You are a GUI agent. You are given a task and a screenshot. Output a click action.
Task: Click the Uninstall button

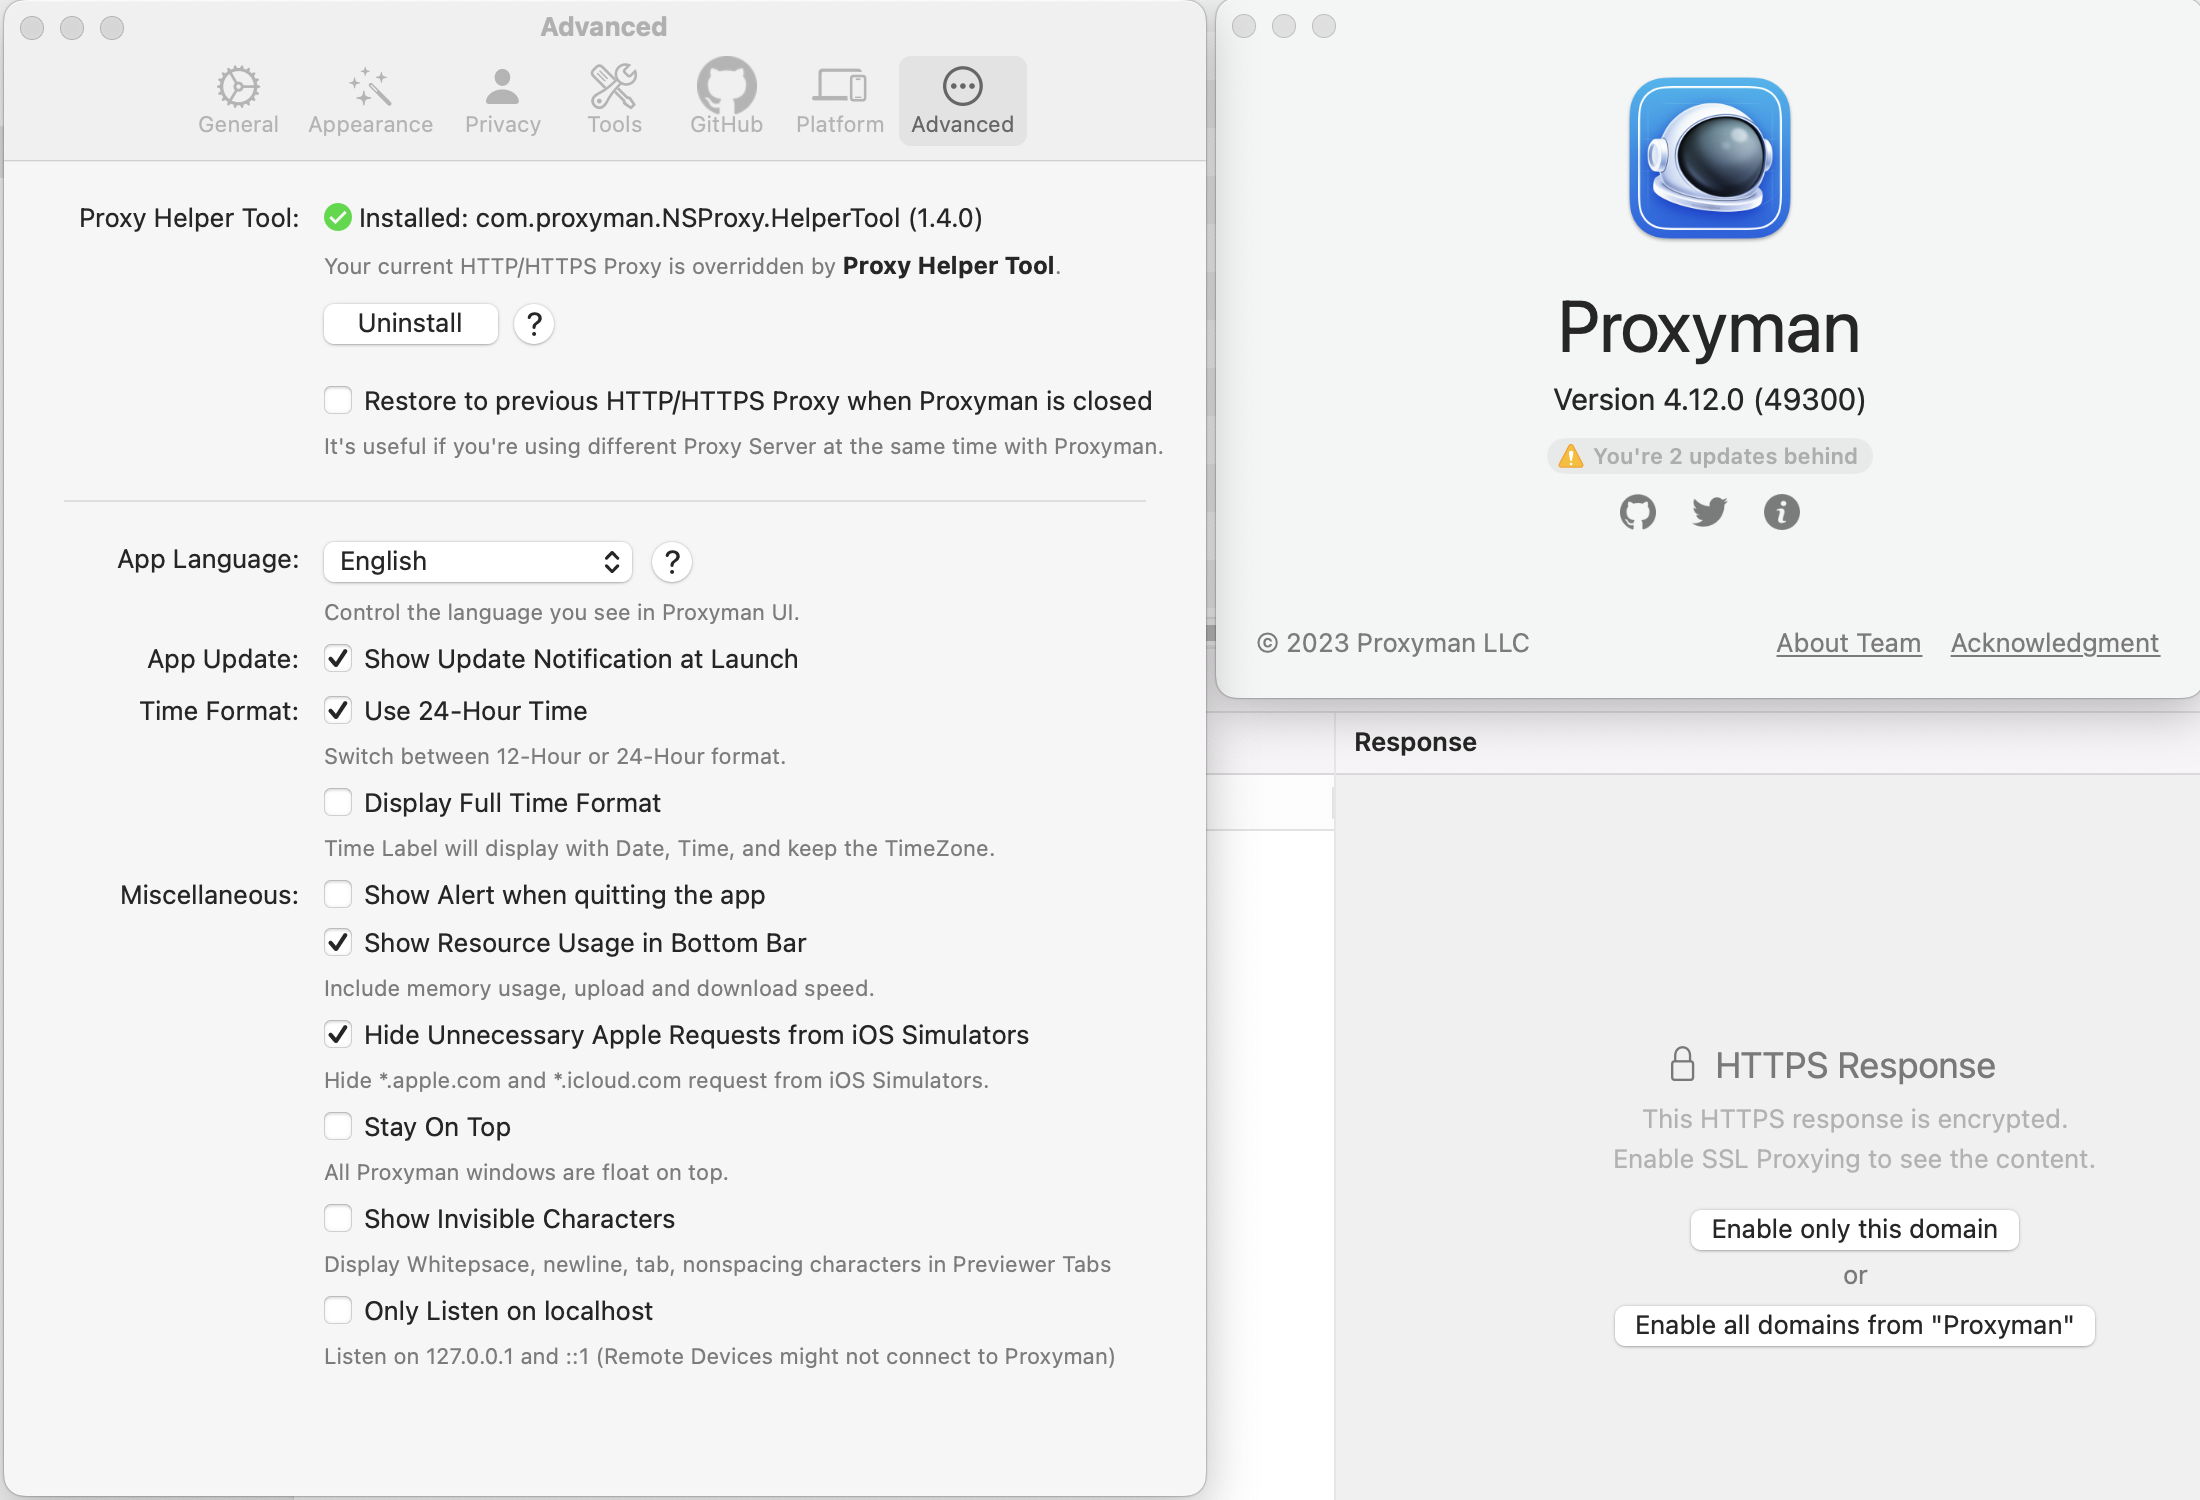410,324
